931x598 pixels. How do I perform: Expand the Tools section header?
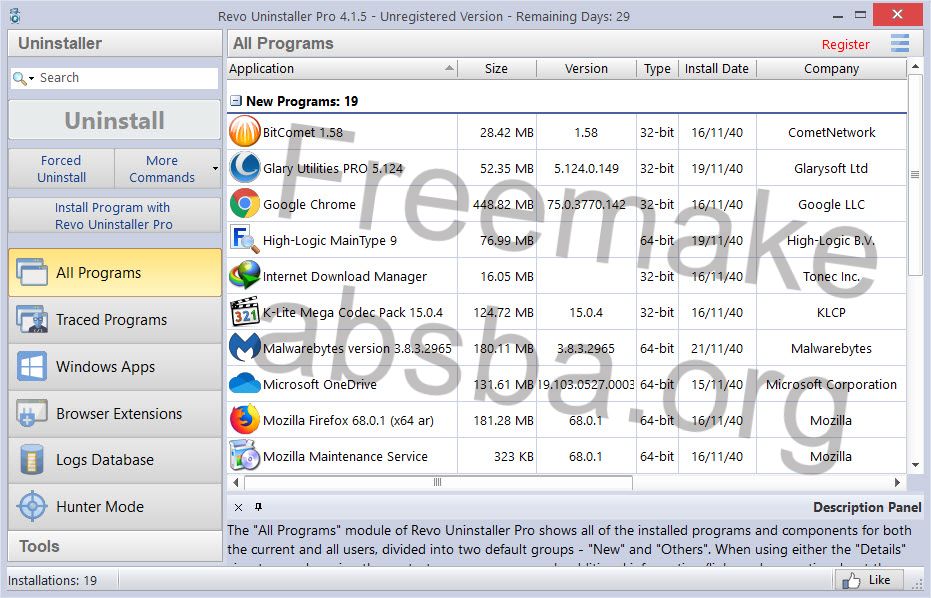coord(115,546)
